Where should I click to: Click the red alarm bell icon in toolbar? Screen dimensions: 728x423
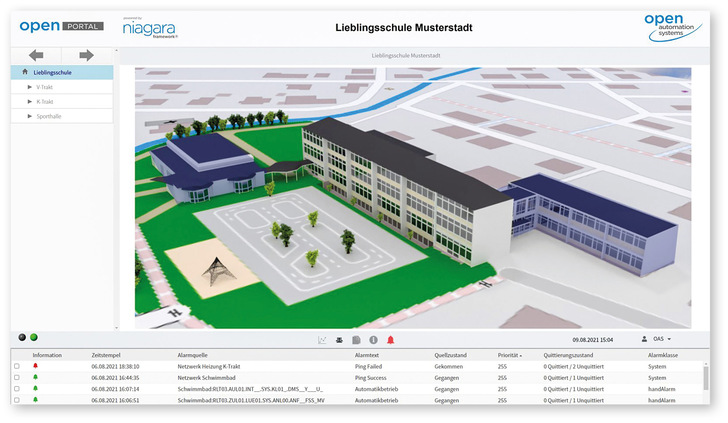pyautogui.click(x=390, y=340)
